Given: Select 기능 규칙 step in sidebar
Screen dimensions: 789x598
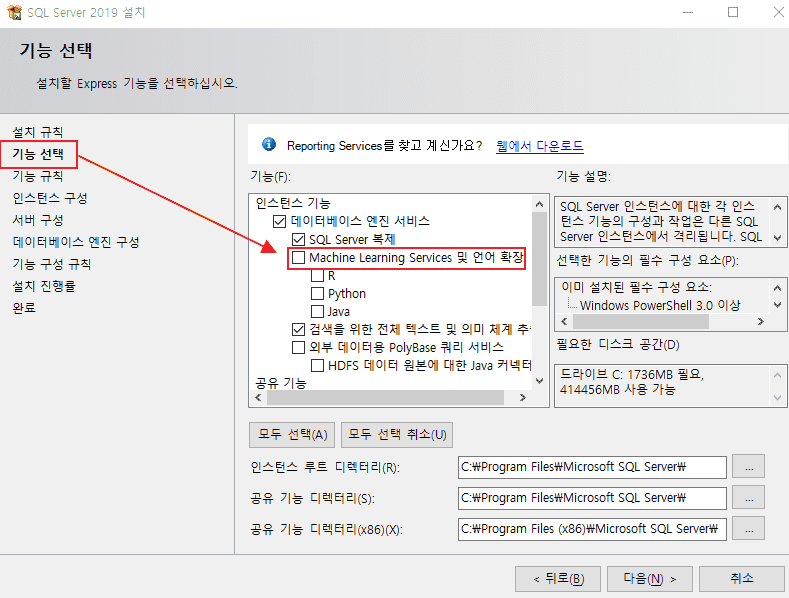Looking at the screenshot, I should pyautogui.click(x=38, y=176).
